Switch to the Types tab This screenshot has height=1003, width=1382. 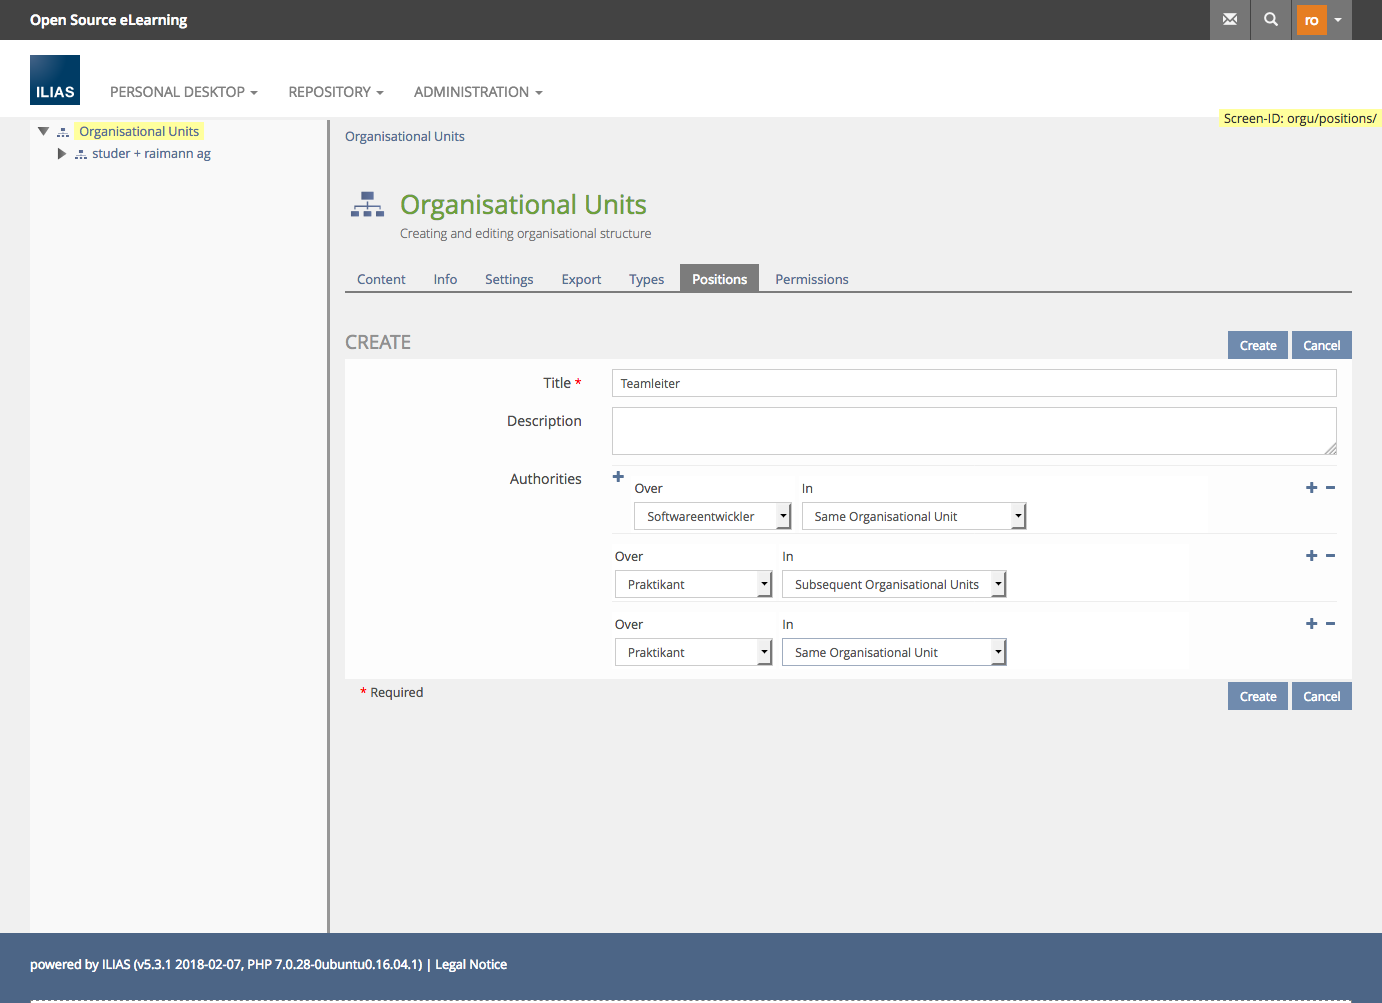(646, 279)
